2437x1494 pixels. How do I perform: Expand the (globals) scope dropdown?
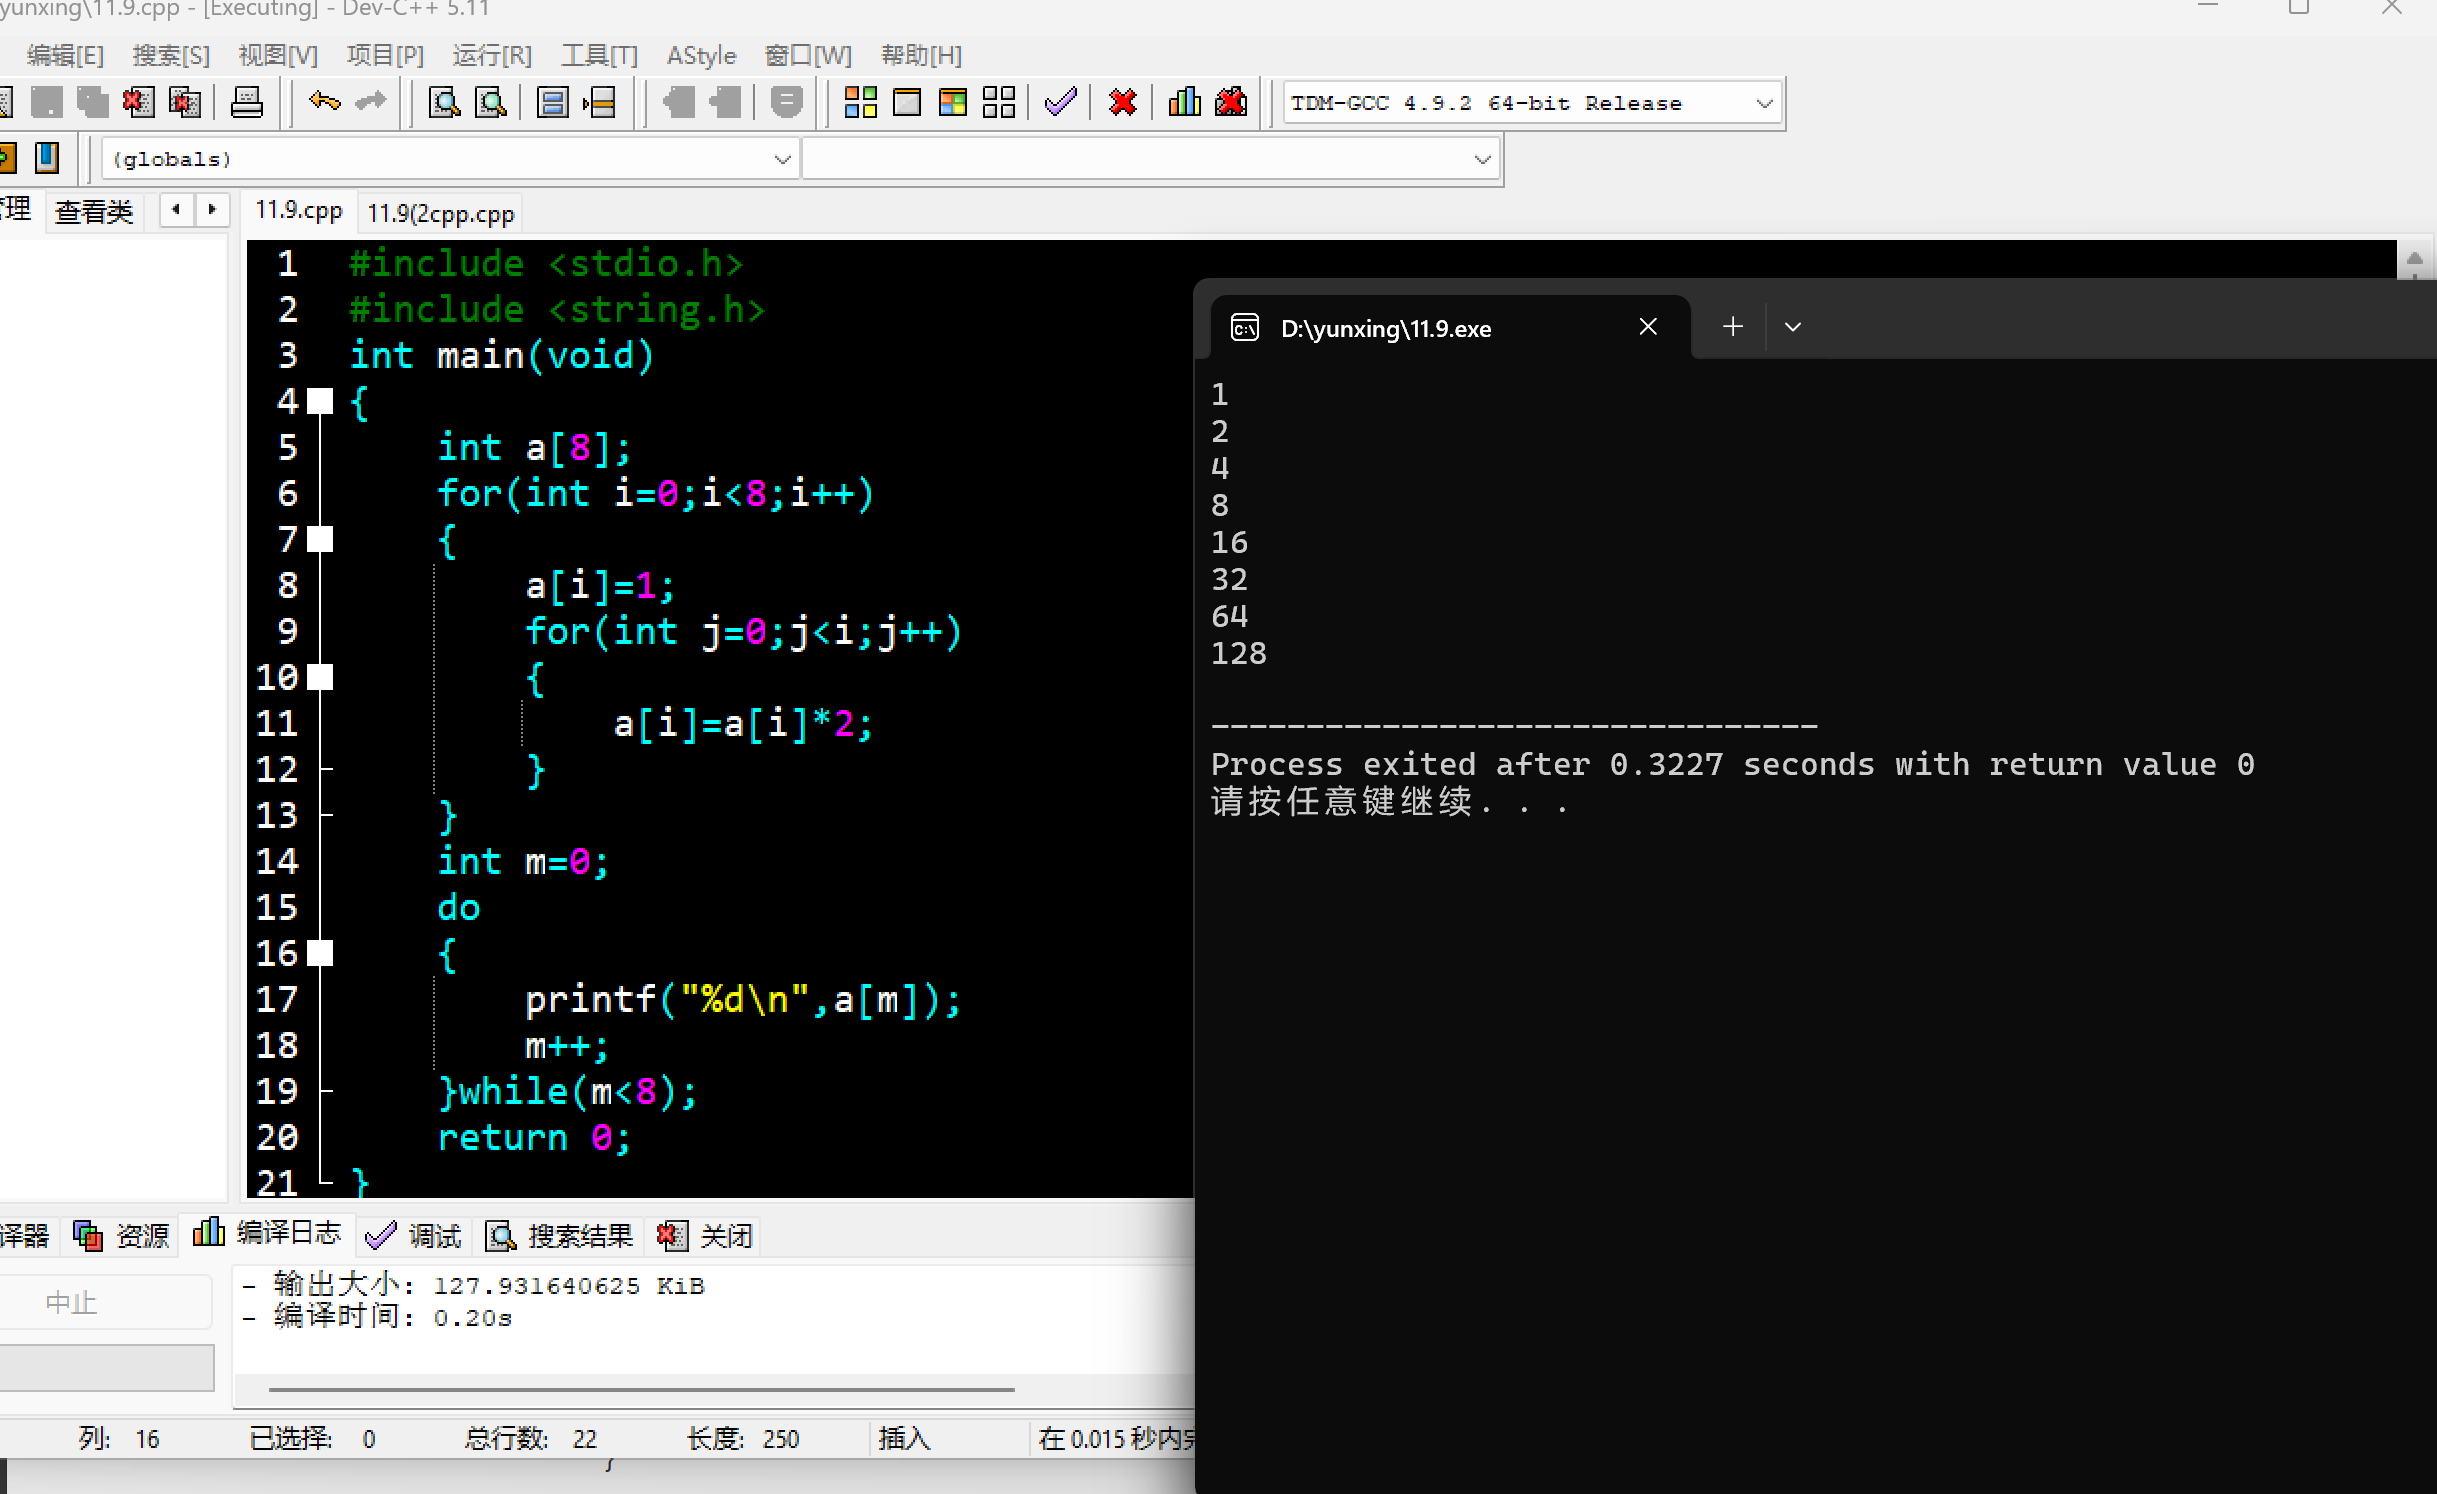click(782, 159)
